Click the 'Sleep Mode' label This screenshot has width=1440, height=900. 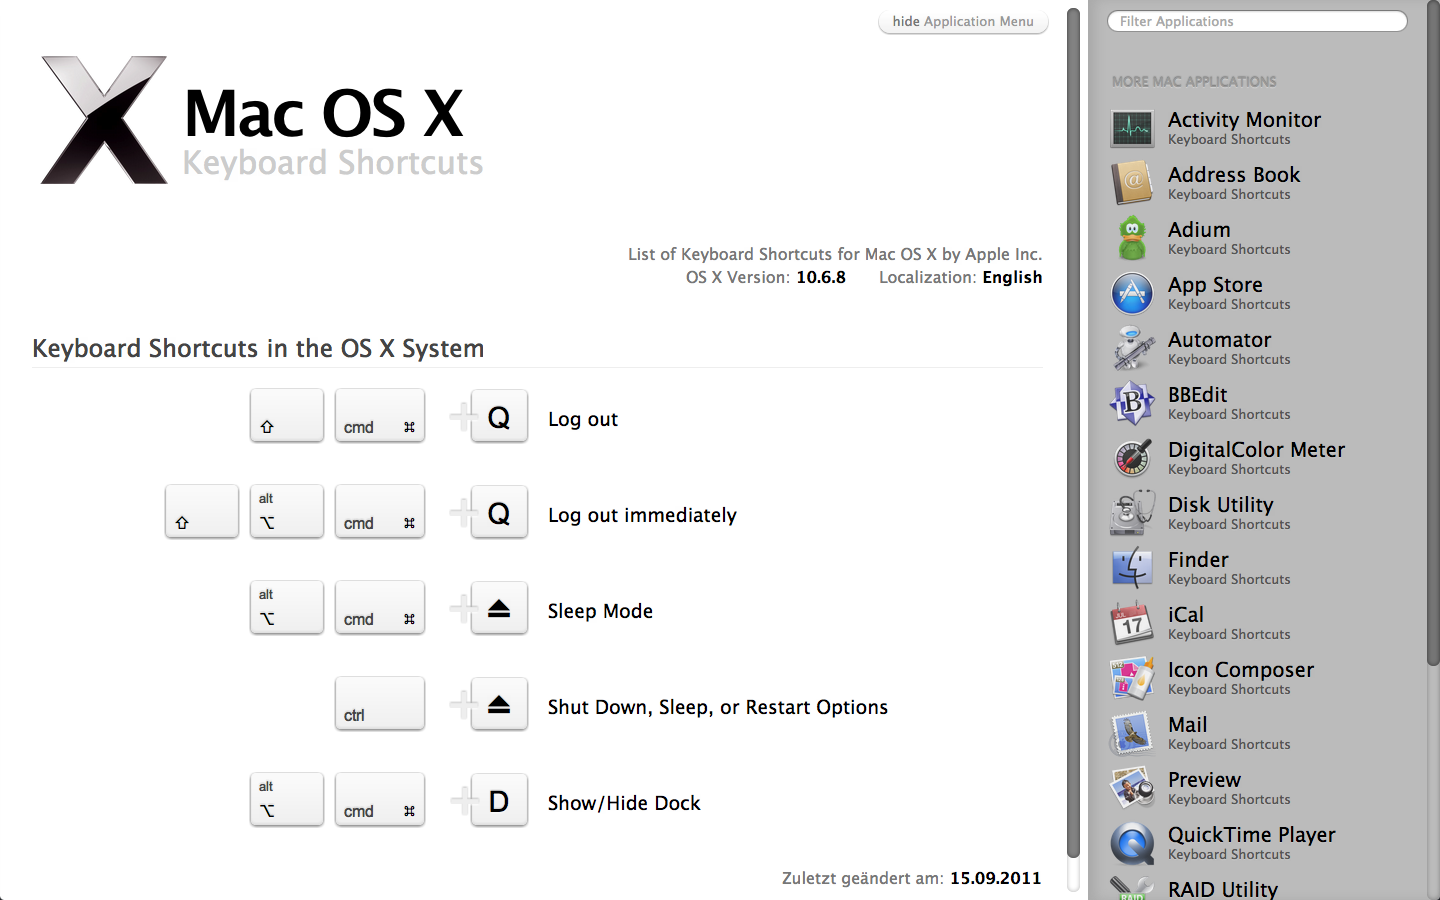[x=600, y=611]
